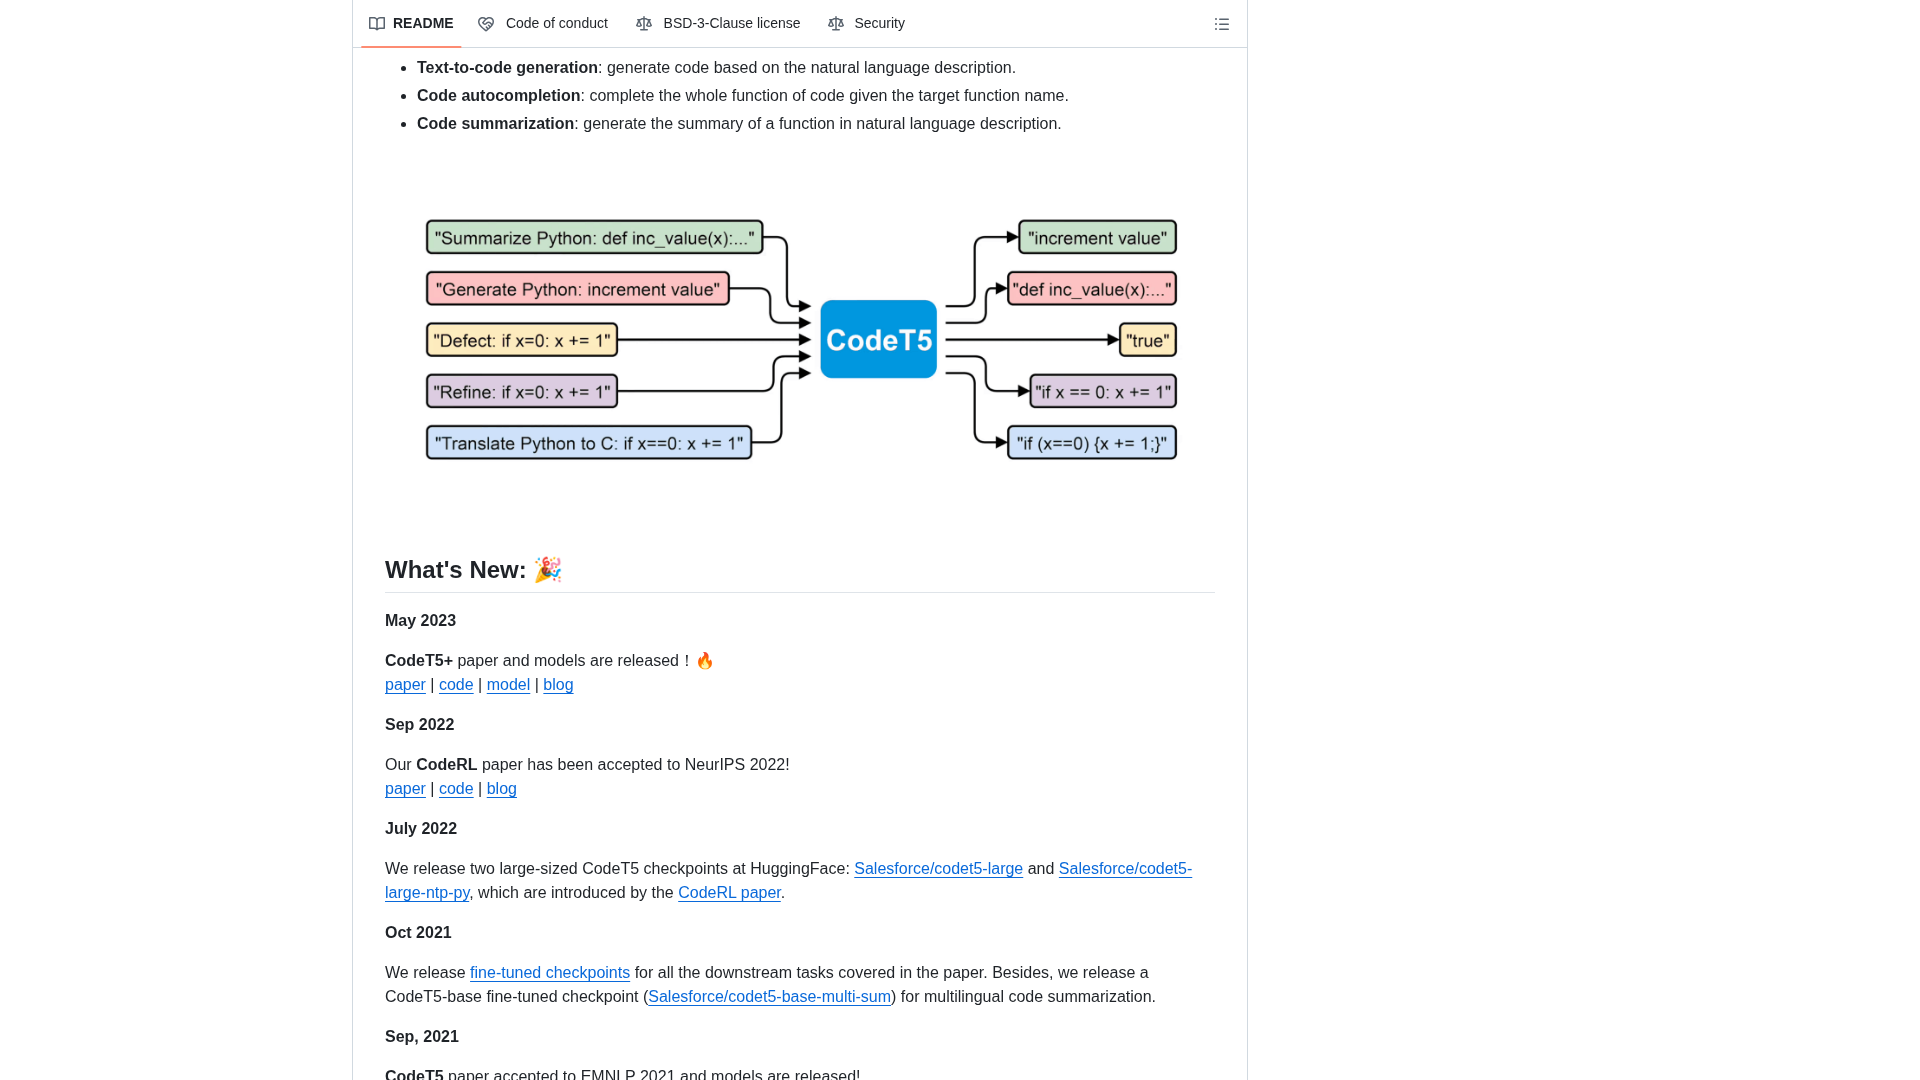Viewport: 1920px width, 1080px height.
Task: Open the Security page
Action: pyautogui.click(x=880, y=23)
